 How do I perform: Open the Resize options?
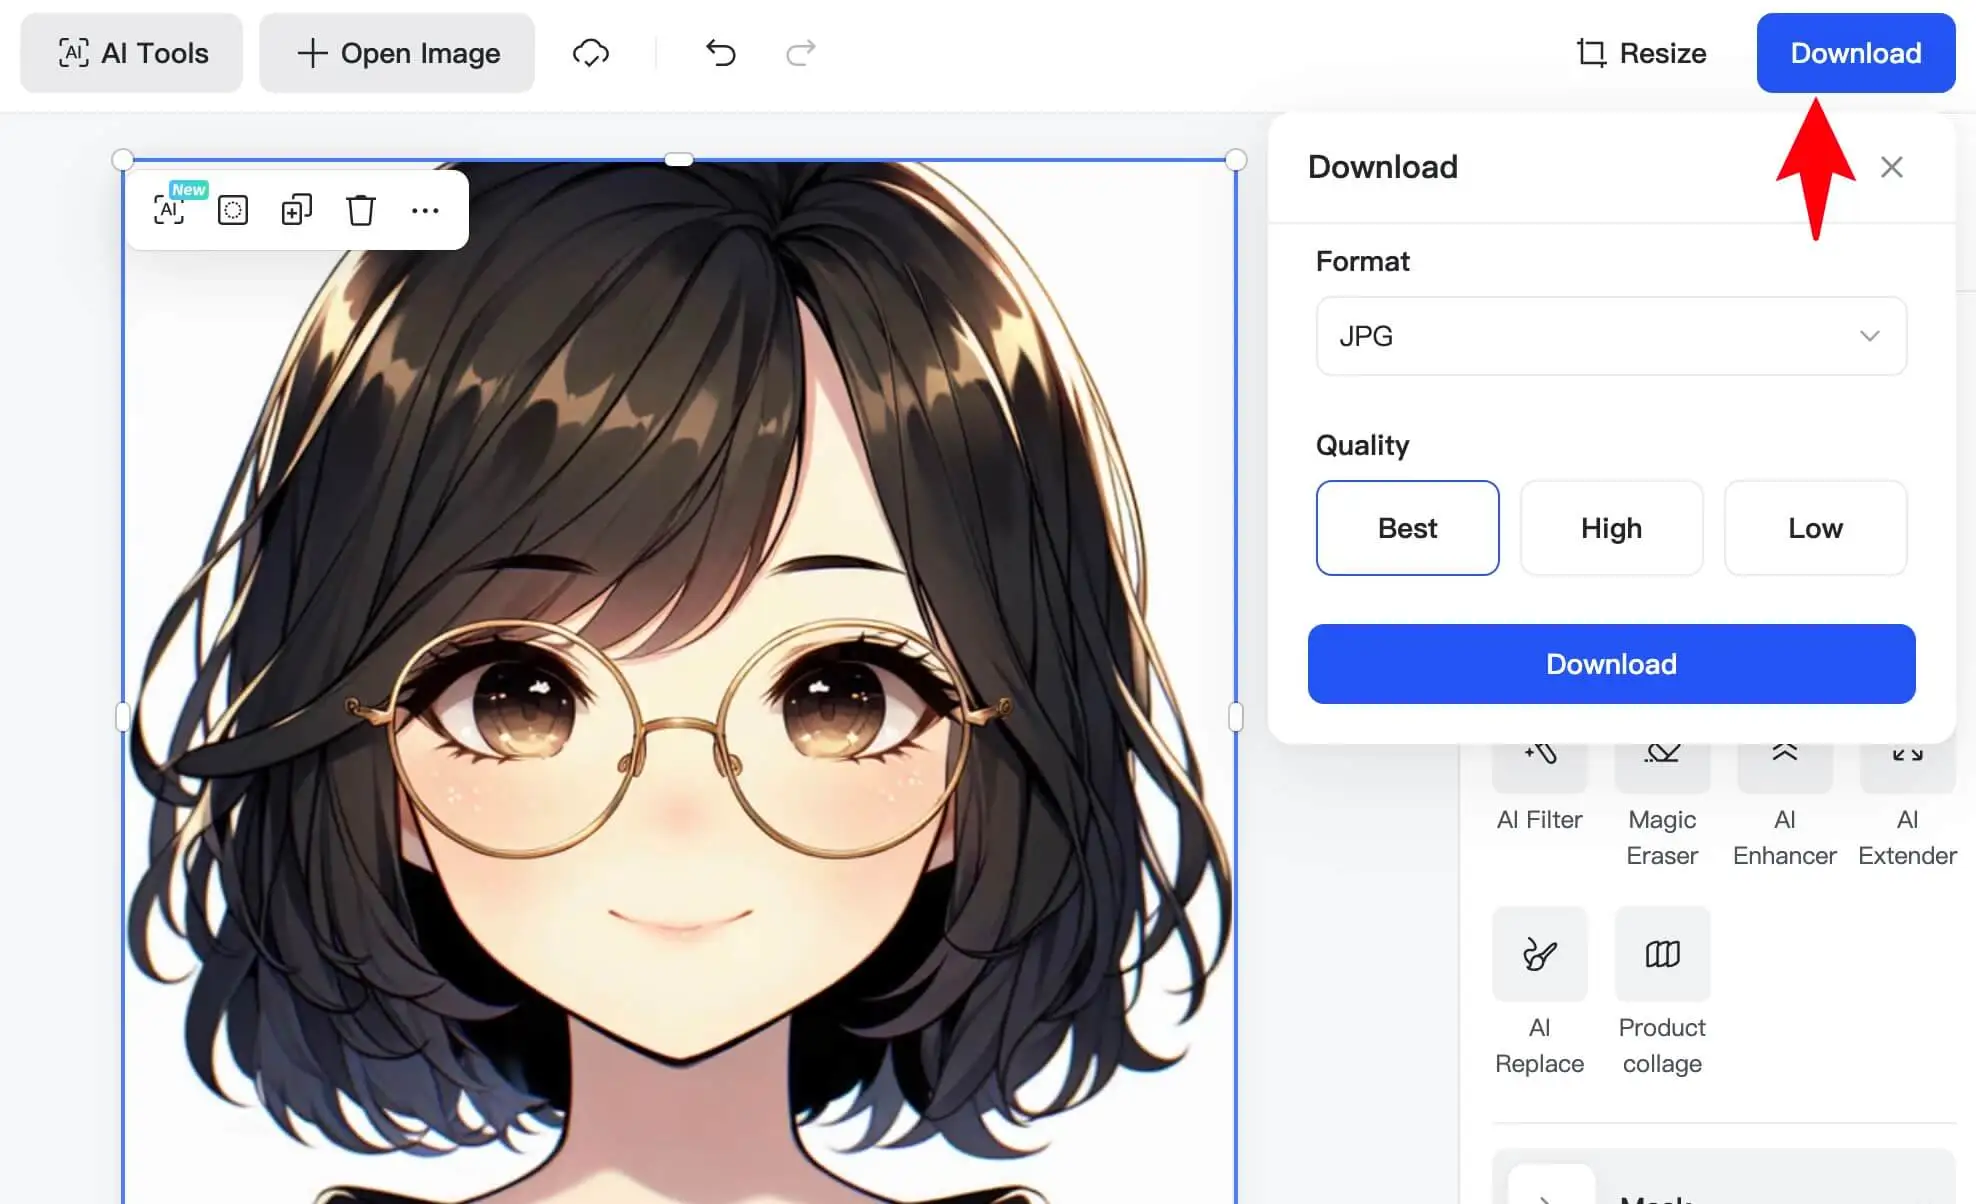1640,52
